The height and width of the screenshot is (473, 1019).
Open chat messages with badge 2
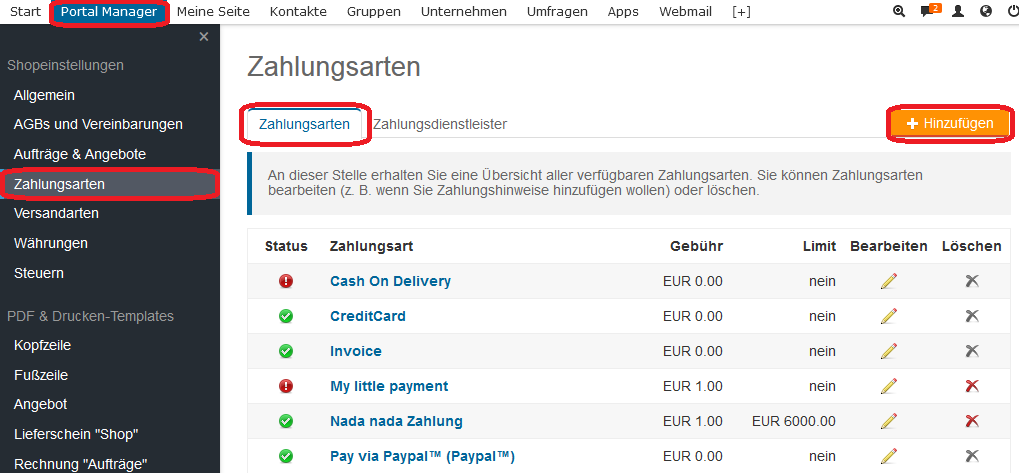pos(929,12)
